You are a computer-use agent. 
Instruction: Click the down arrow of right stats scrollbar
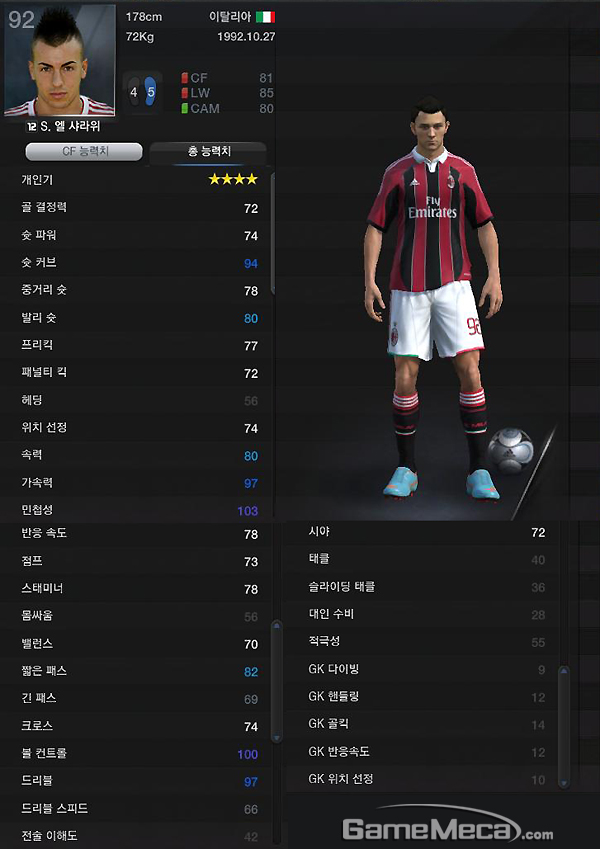click(x=564, y=782)
